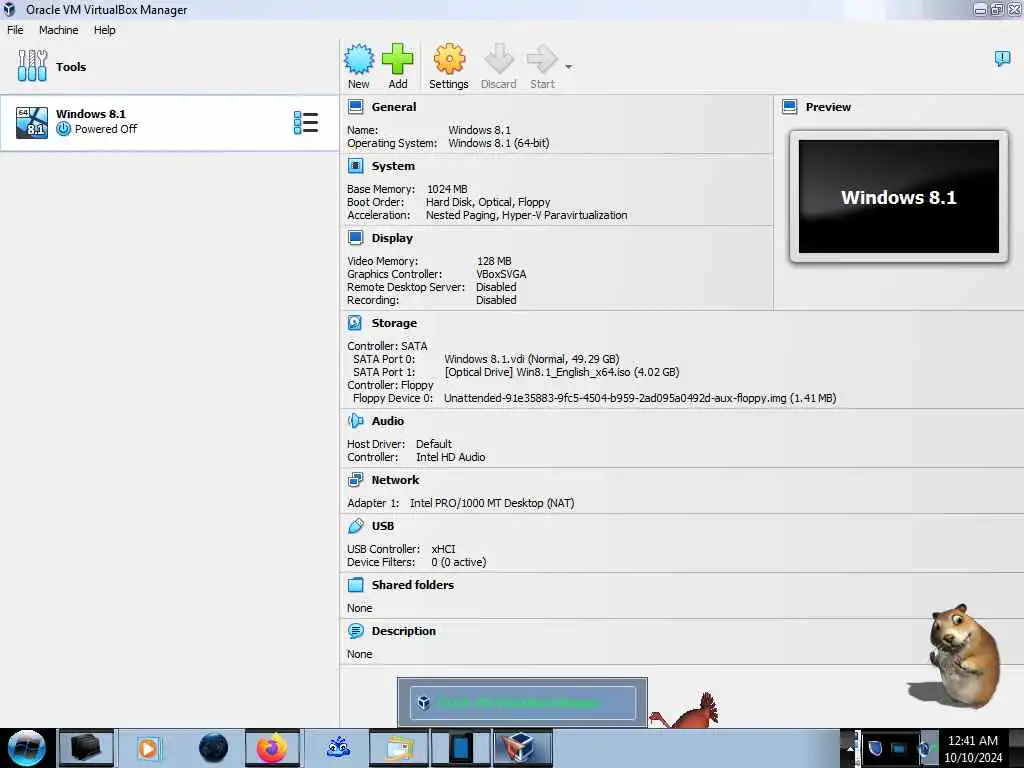Click the Preview panel header icon

(790, 106)
